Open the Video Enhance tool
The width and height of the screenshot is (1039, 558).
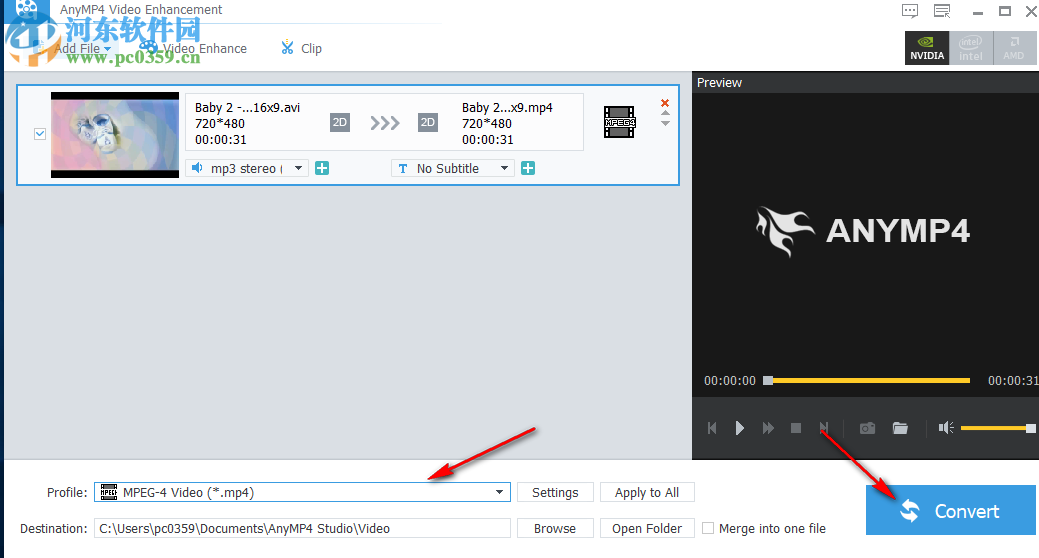(x=193, y=48)
